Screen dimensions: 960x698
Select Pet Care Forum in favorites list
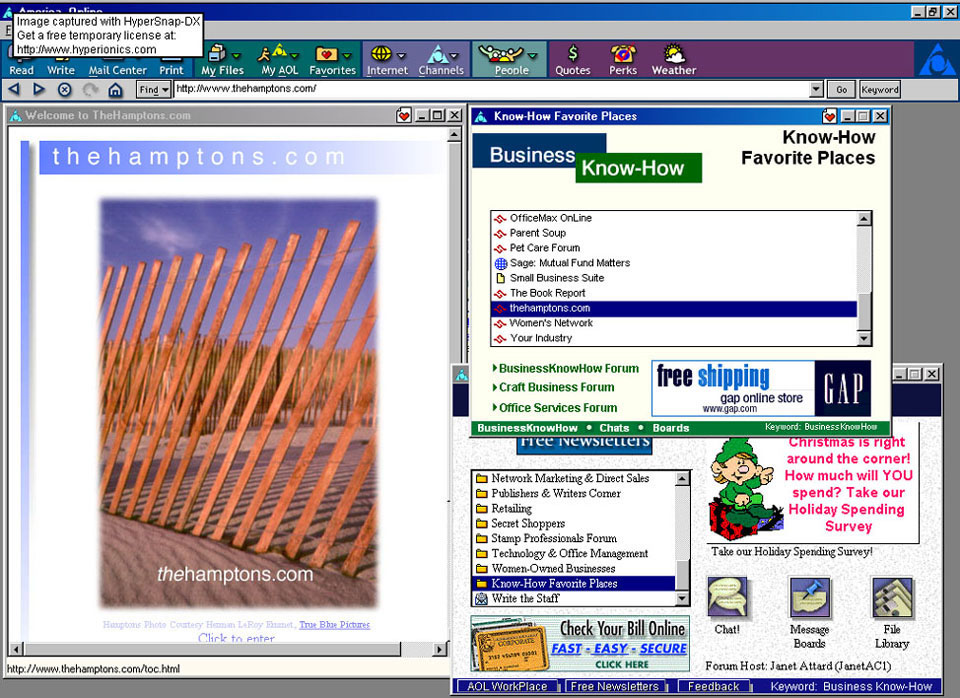(x=544, y=248)
